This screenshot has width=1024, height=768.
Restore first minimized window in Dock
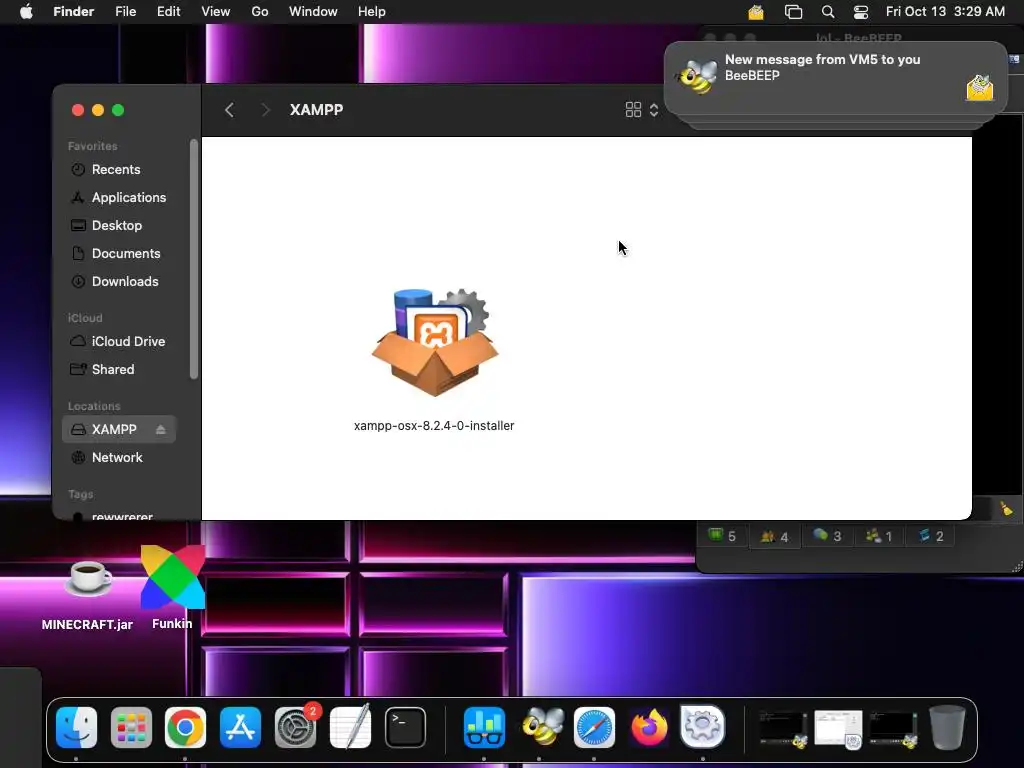coord(784,729)
